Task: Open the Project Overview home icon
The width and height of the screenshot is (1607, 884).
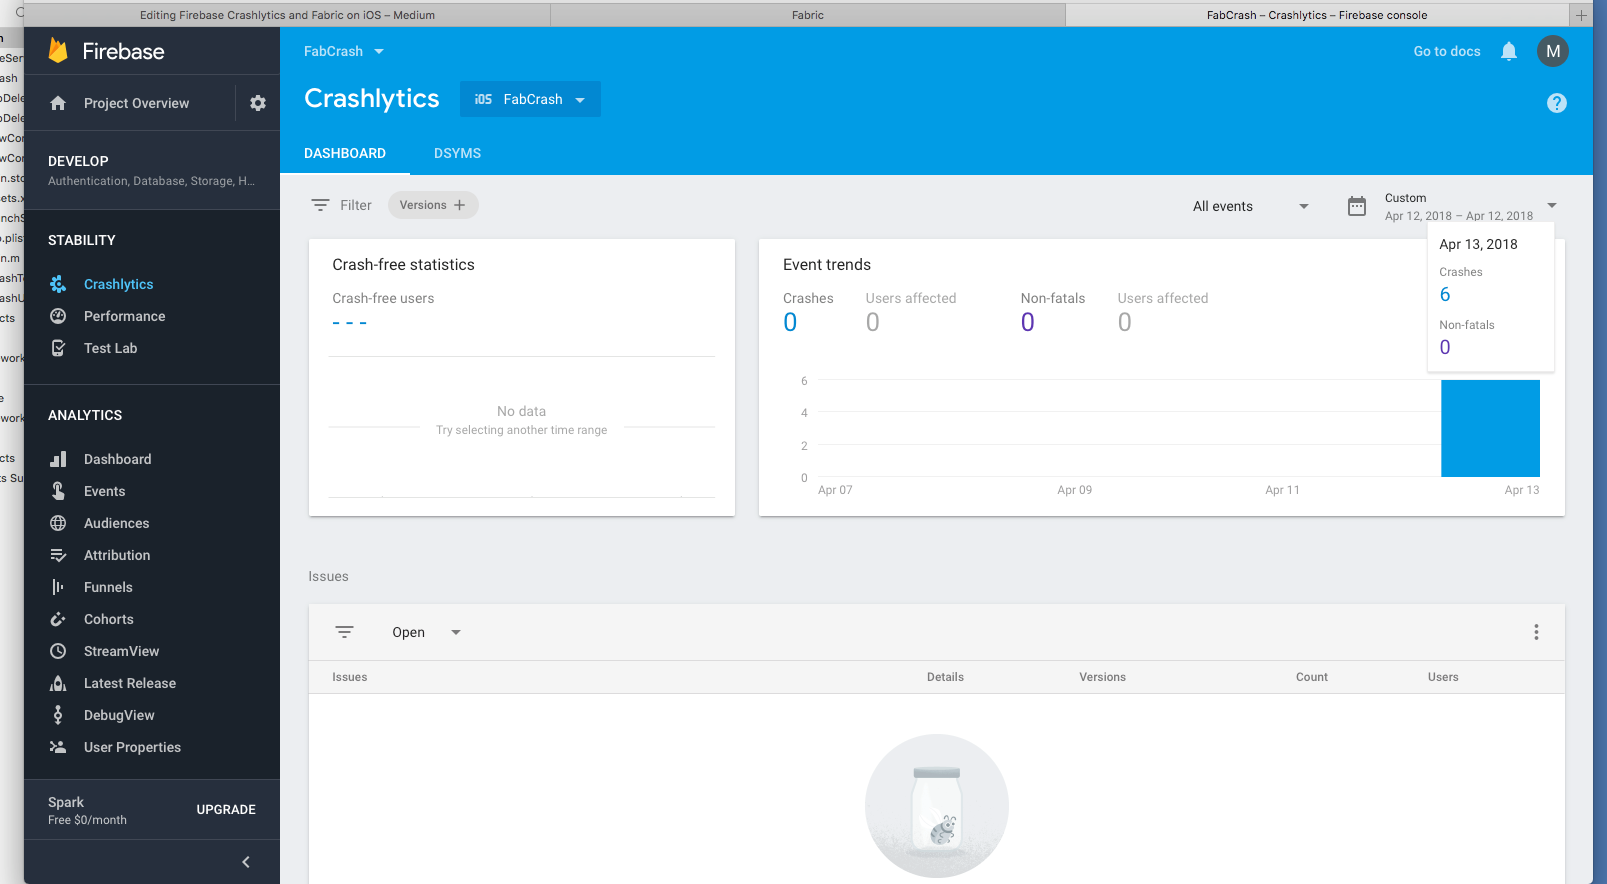Action: coord(58,103)
